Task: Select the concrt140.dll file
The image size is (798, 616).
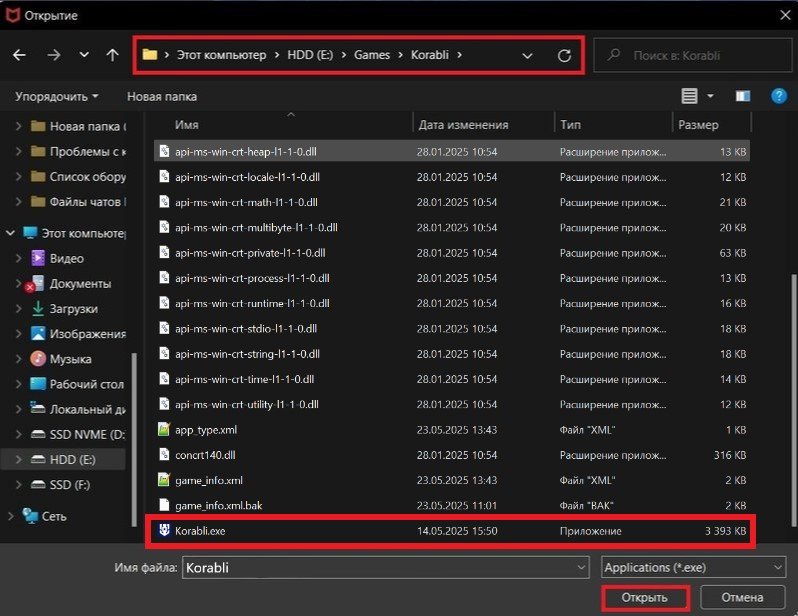Action: pos(452,455)
